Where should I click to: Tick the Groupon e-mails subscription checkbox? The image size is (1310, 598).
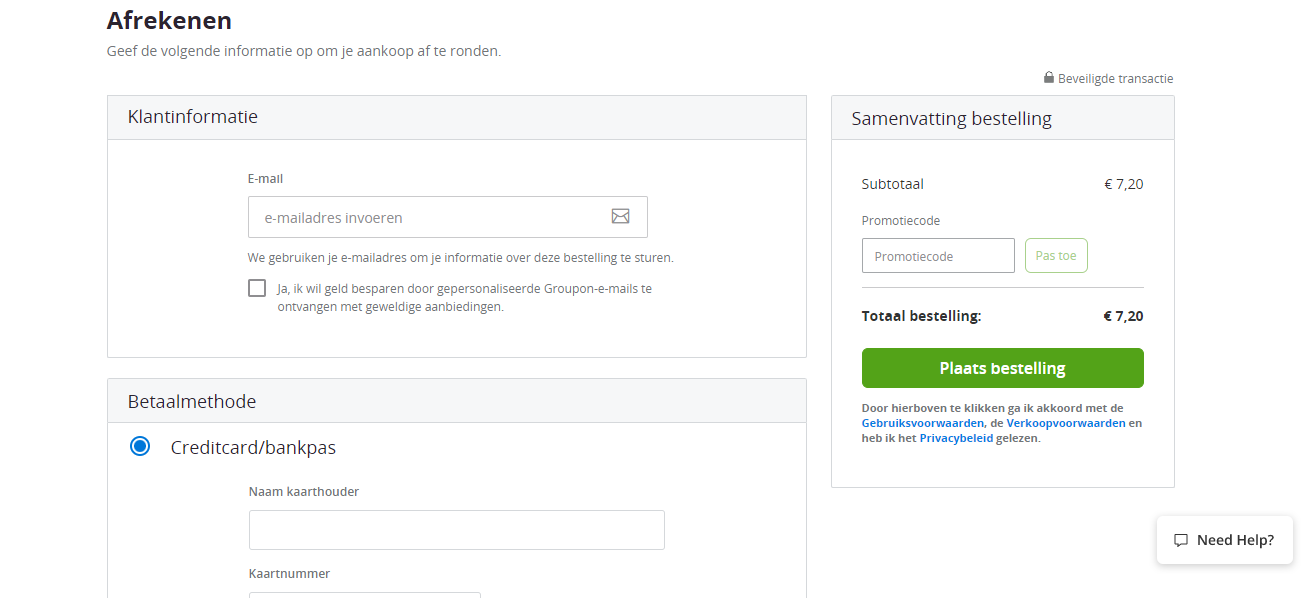(257, 288)
